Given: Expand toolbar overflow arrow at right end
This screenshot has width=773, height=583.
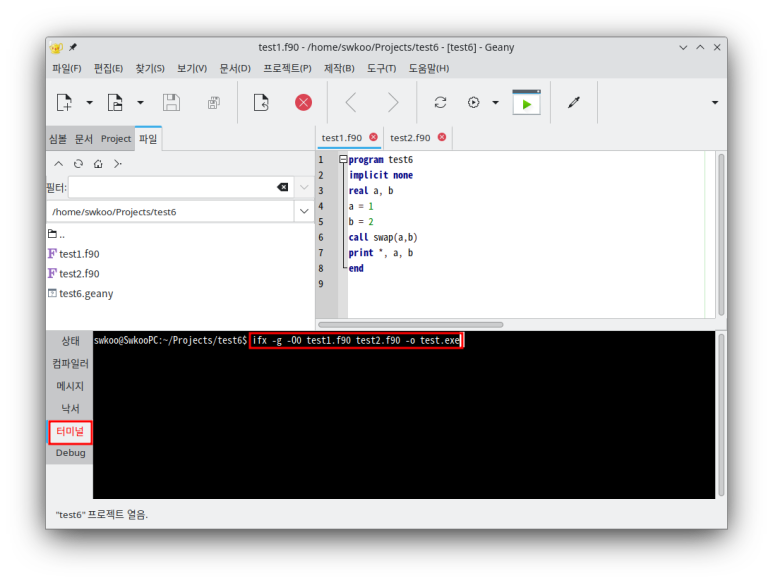Looking at the screenshot, I should click(x=715, y=103).
